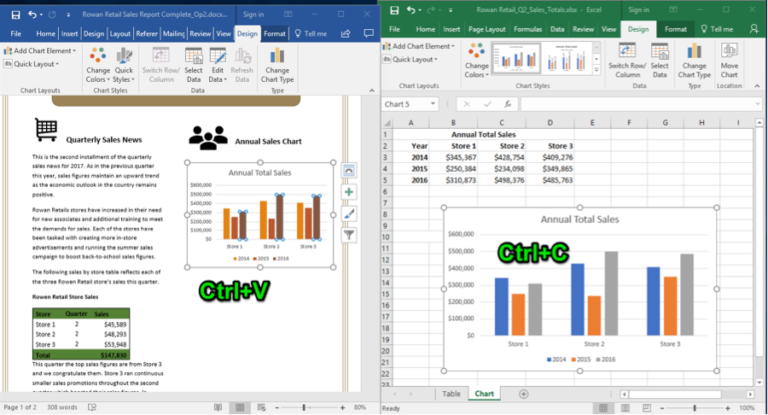Screen dimensions: 768x415
Task: Collapse the Word ribbon with chevron
Action: pyautogui.click(x=372, y=91)
